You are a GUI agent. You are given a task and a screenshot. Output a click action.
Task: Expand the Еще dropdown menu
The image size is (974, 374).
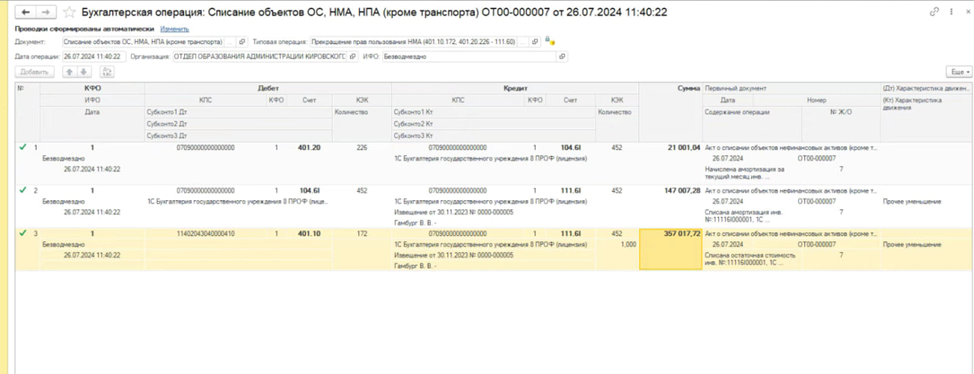[x=958, y=72]
